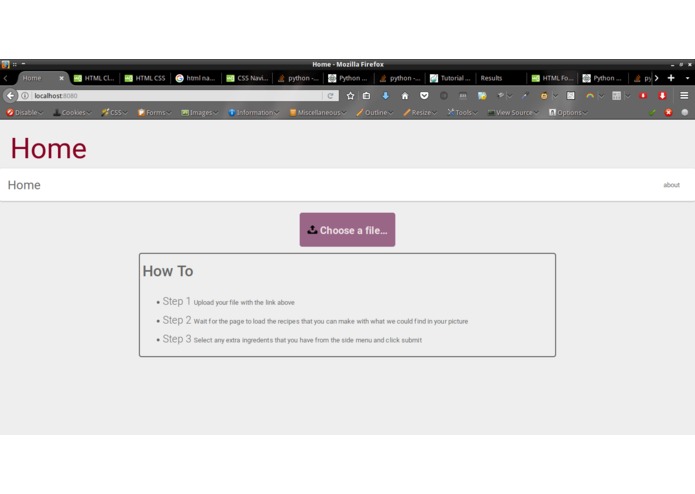695x494 pixels.
Task: Save the page to Pocket
Action: tap(424, 96)
